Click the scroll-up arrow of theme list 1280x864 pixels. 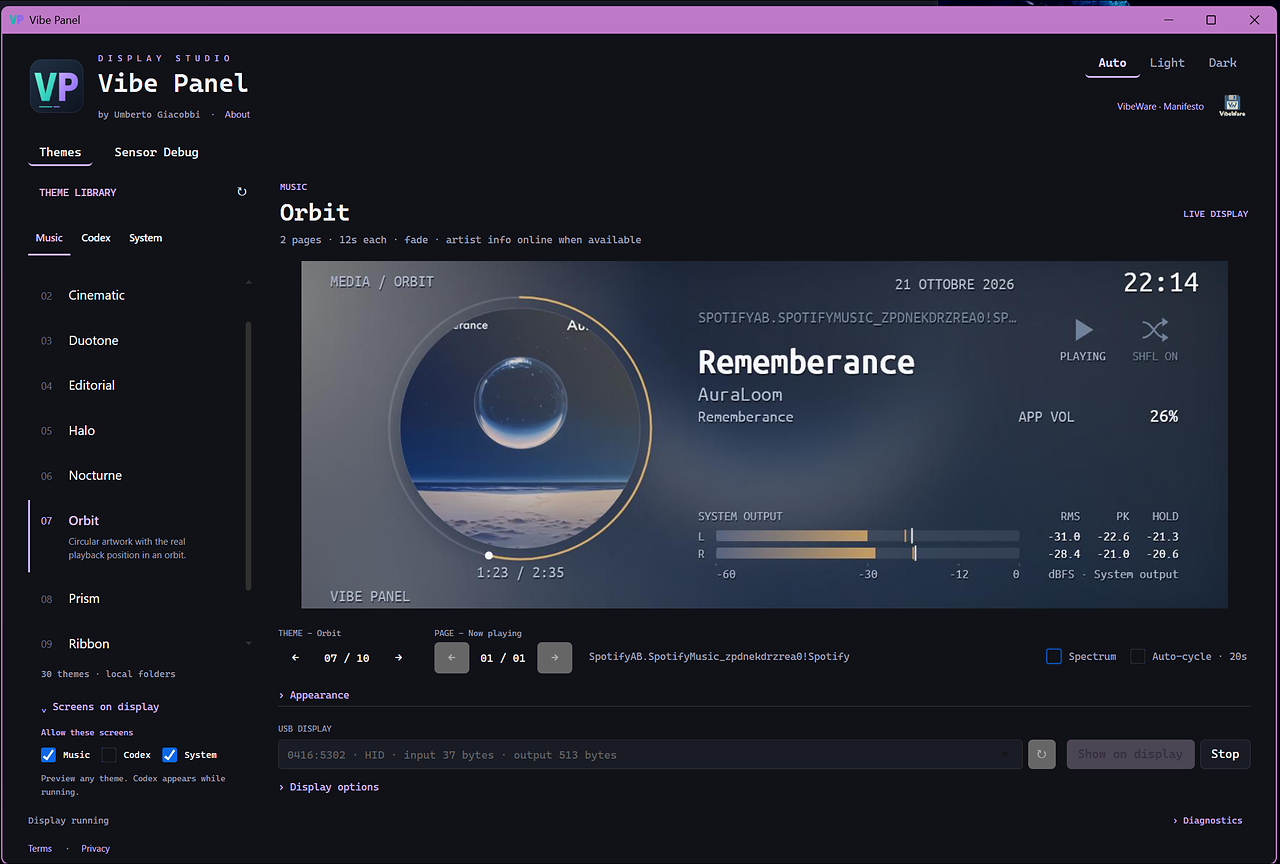[x=248, y=283]
